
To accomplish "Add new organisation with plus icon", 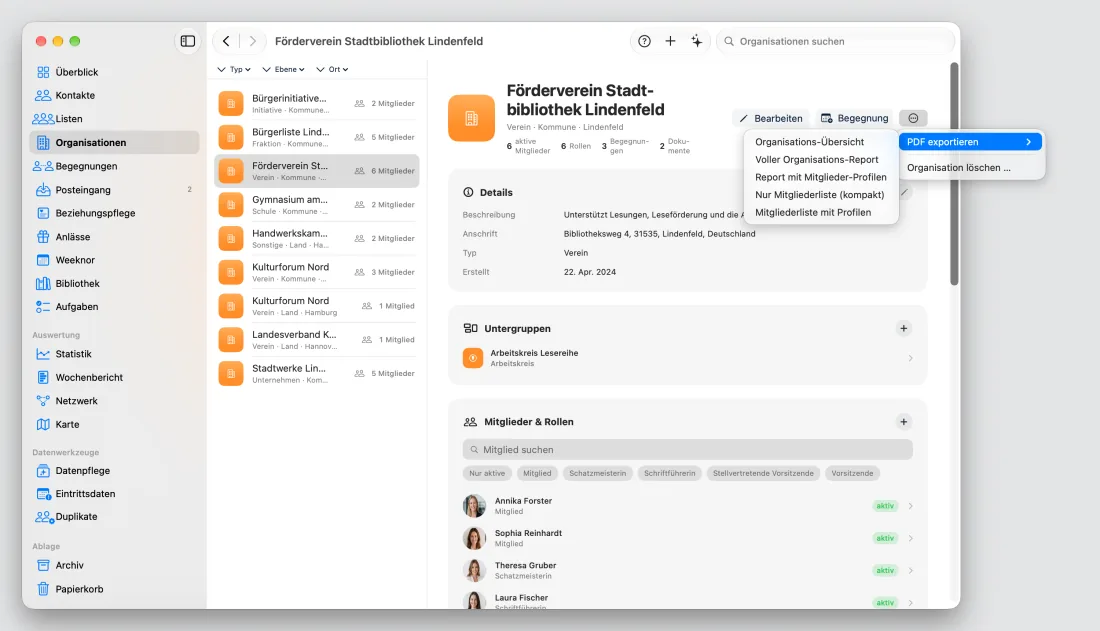I will (670, 41).
